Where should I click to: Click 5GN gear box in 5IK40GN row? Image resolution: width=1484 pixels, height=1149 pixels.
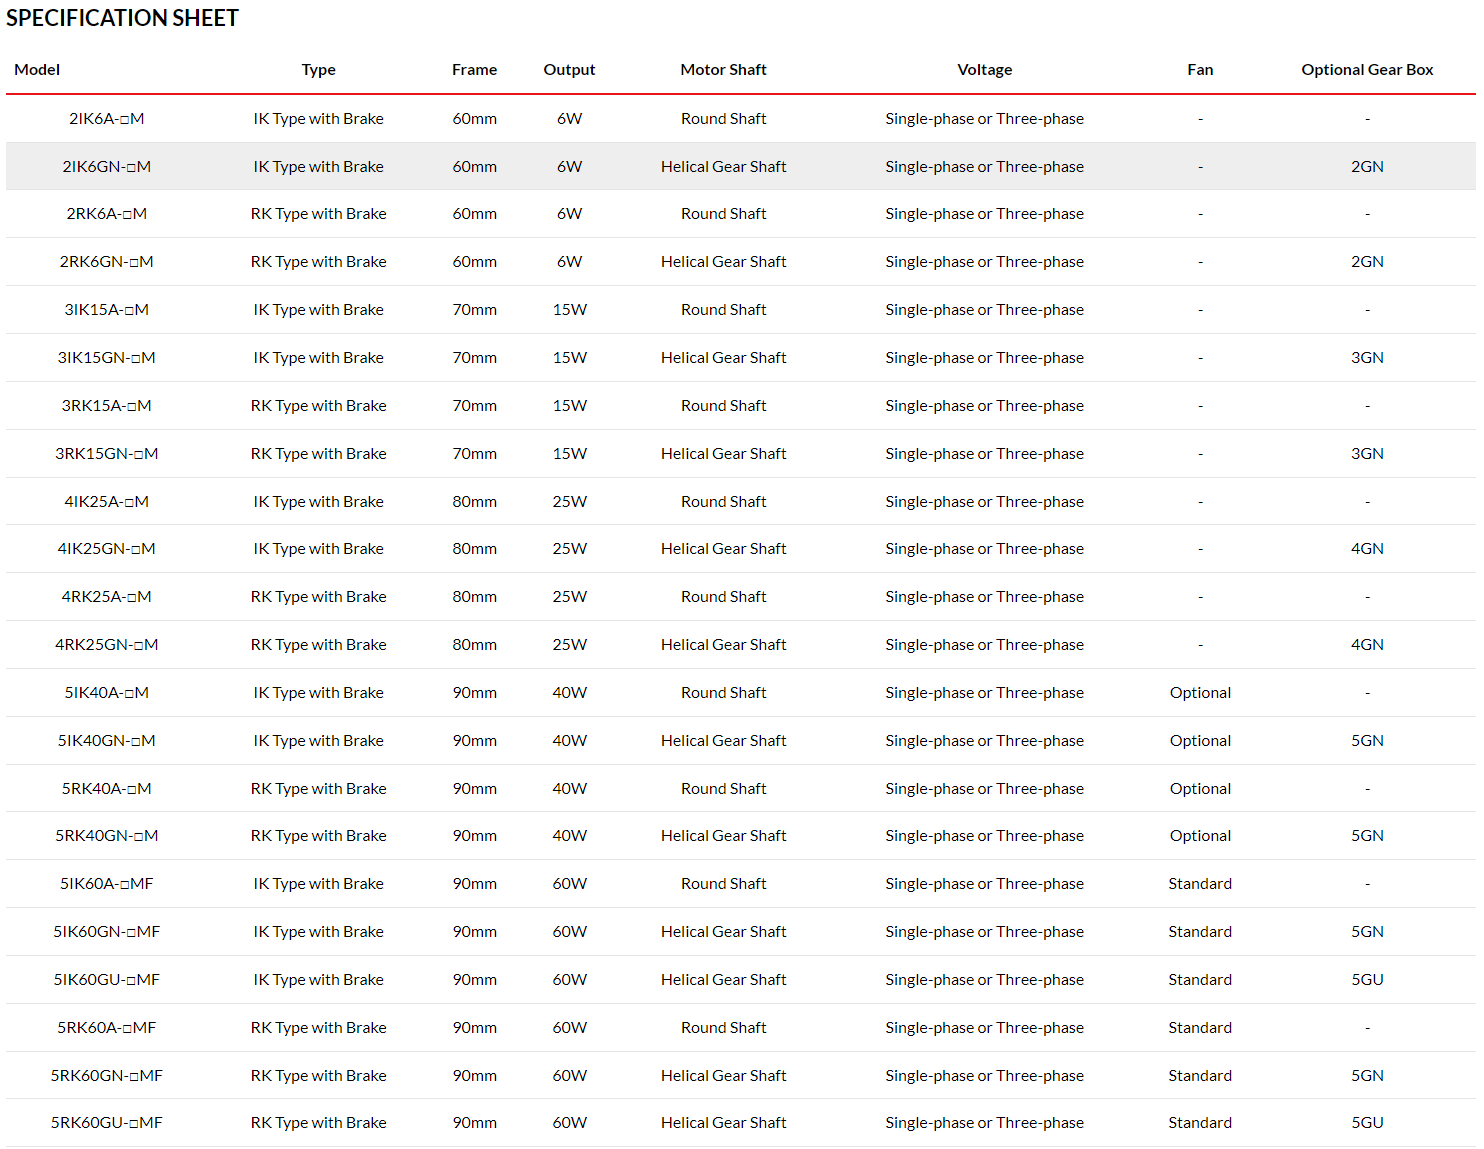[x=1367, y=741]
